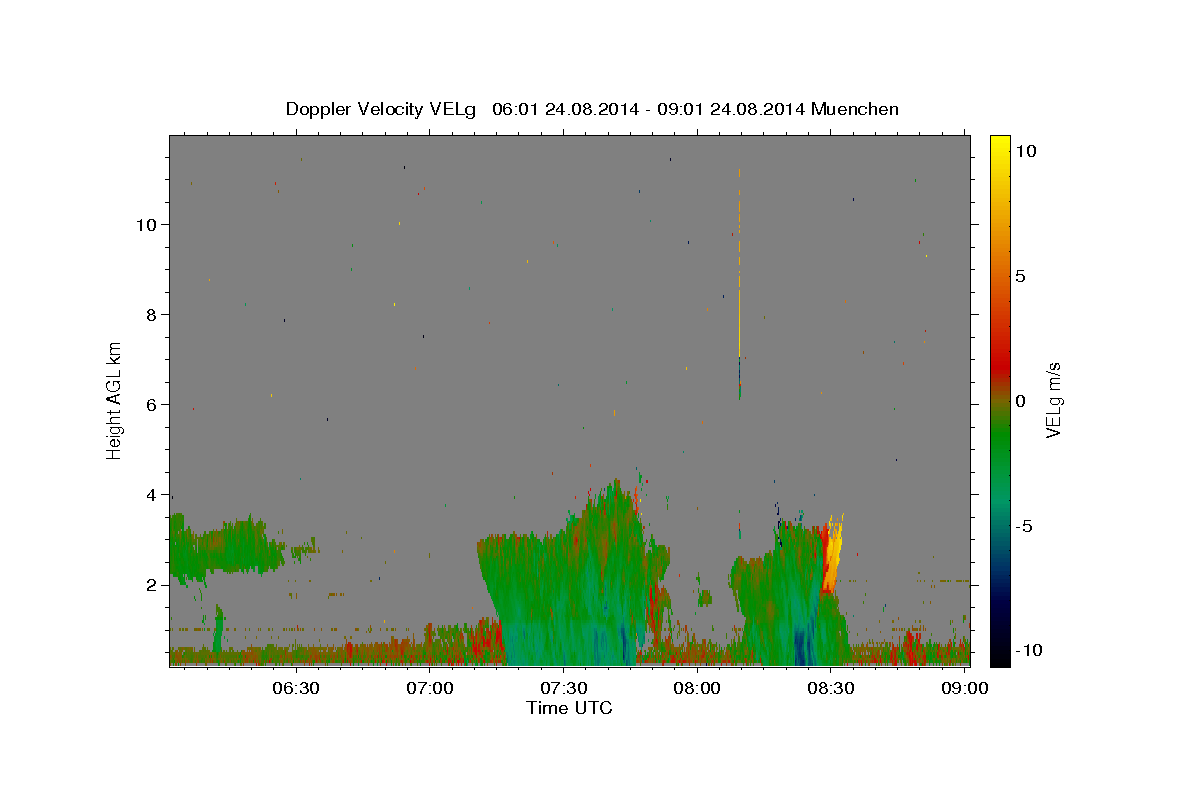Screen dimensions: 1200x800
Task: Click the 08:00 time tick label
Action: [x=697, y=688]
